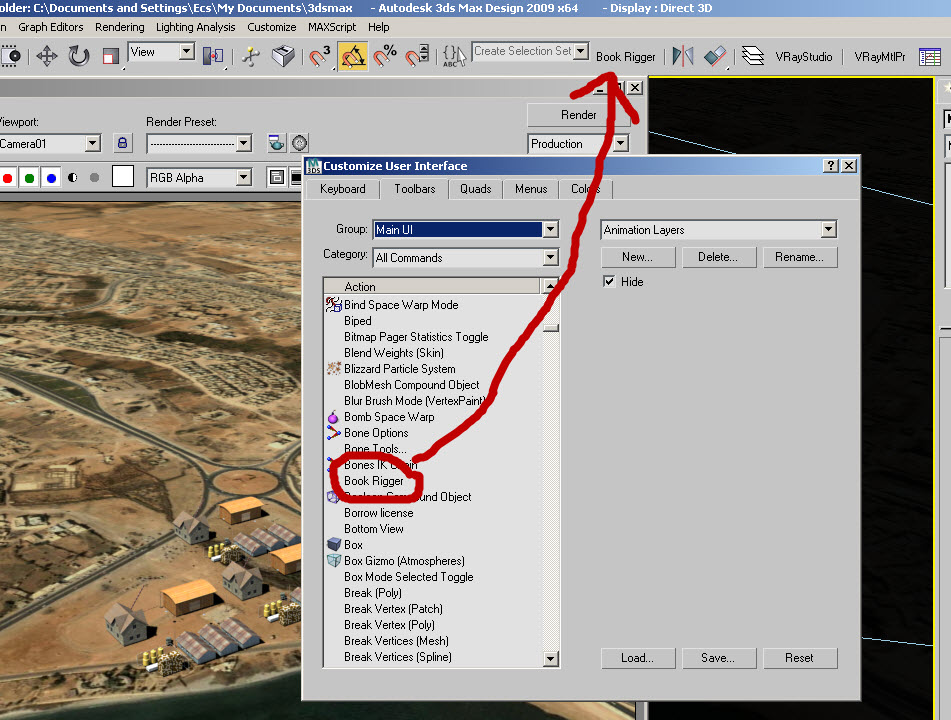Select Book Rigger in the action list
951x720 pixels.
pos(374,481)
